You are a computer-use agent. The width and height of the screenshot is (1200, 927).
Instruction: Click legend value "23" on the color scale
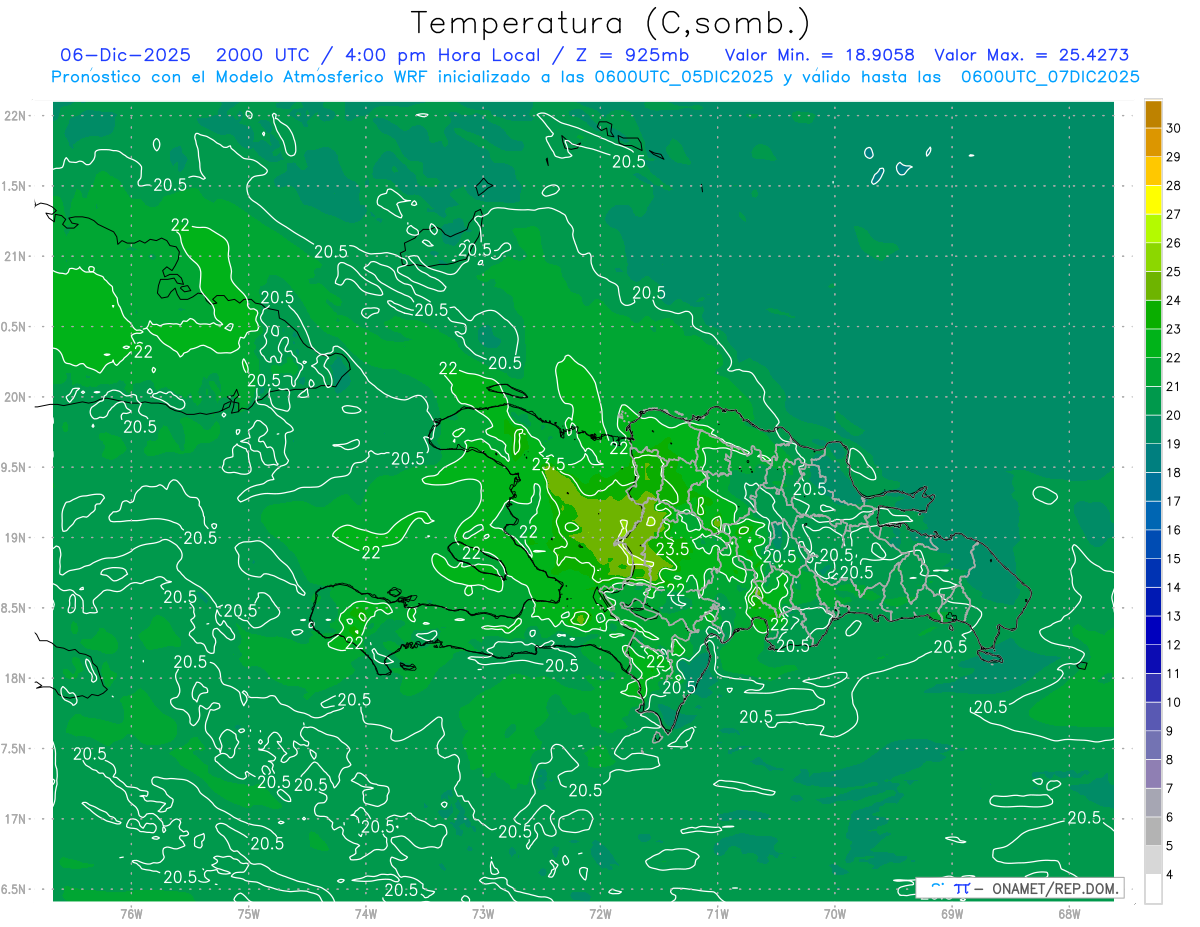tap(1174, 329)
